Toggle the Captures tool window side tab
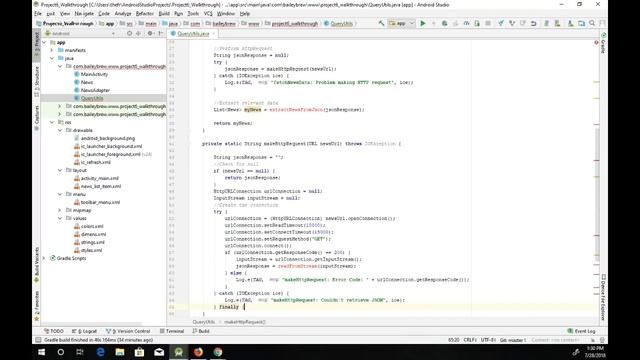Screen dimensions: 640x360 click(37, 118)
